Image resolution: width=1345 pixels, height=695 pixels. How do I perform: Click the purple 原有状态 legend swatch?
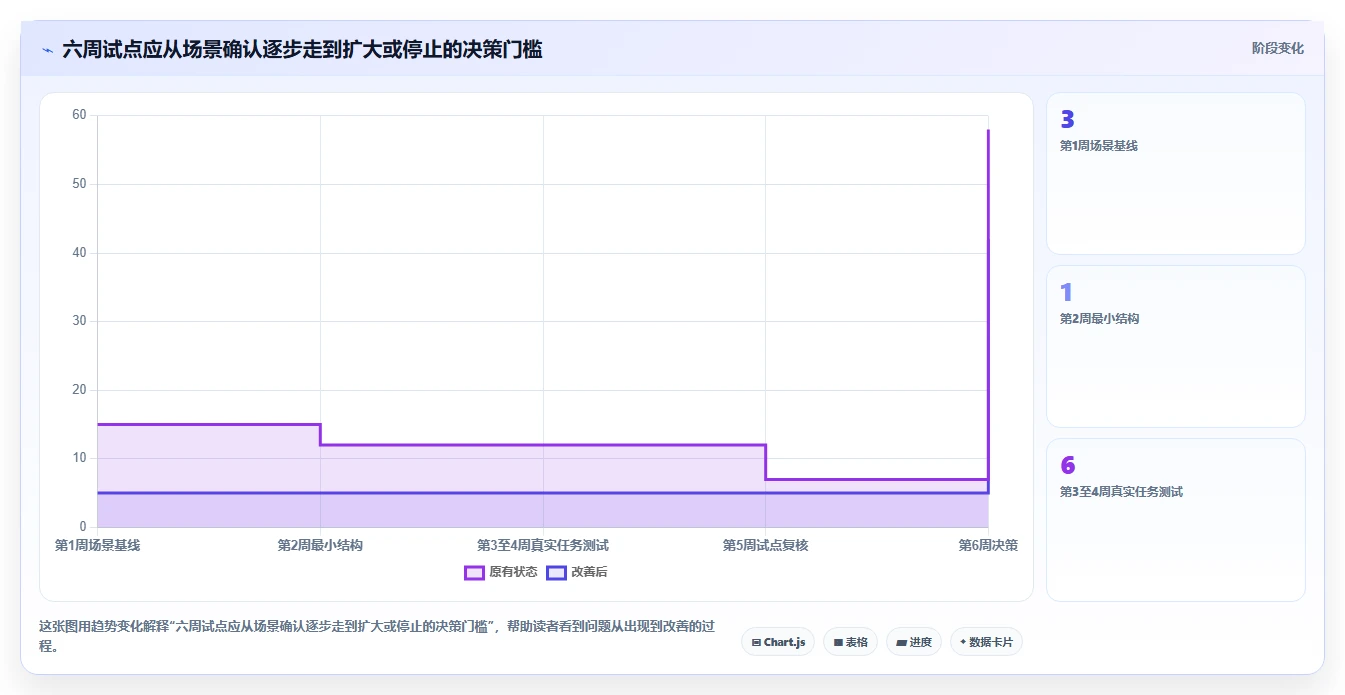474,572
